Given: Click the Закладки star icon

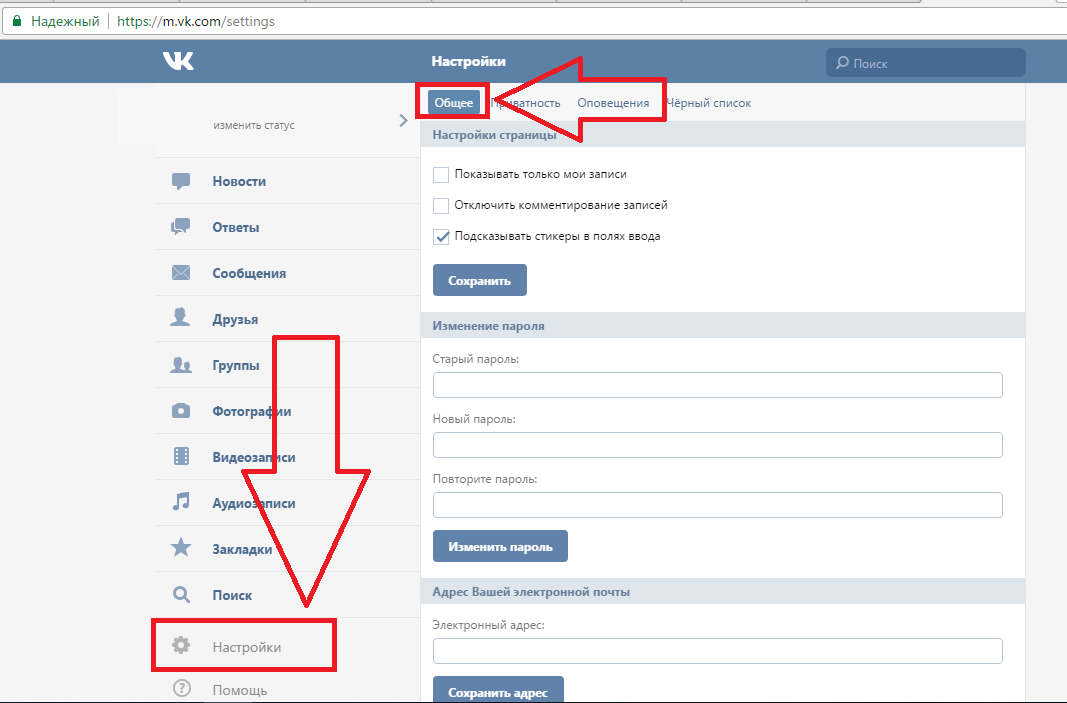Looking at the screenshot, I should click(181, 547).
